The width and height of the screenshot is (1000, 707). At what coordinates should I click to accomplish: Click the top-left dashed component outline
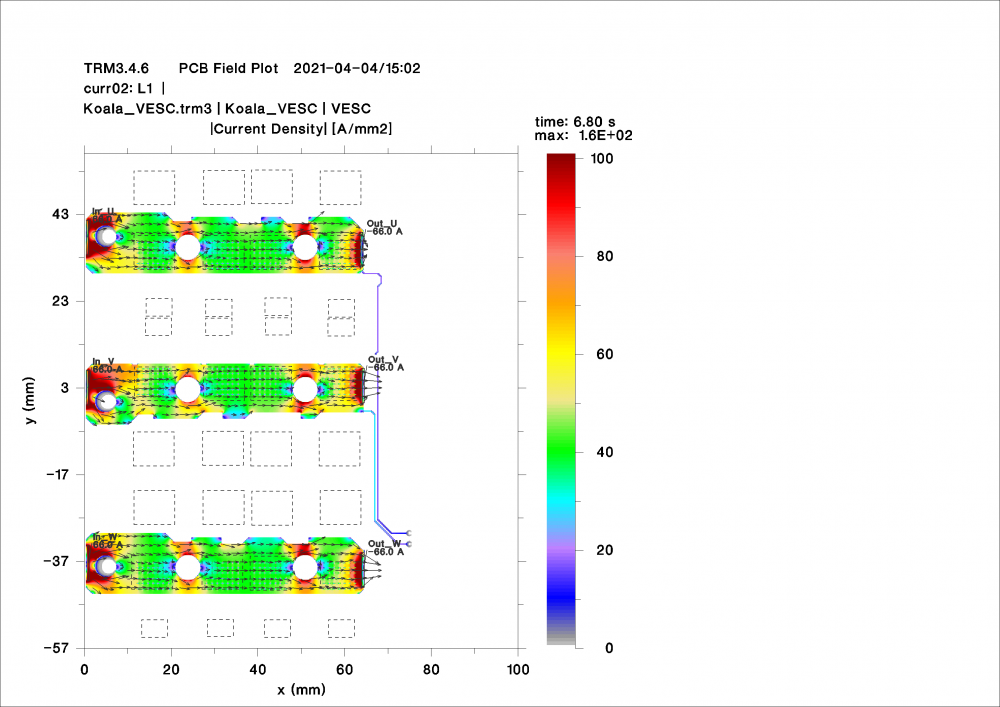[154, 187]
